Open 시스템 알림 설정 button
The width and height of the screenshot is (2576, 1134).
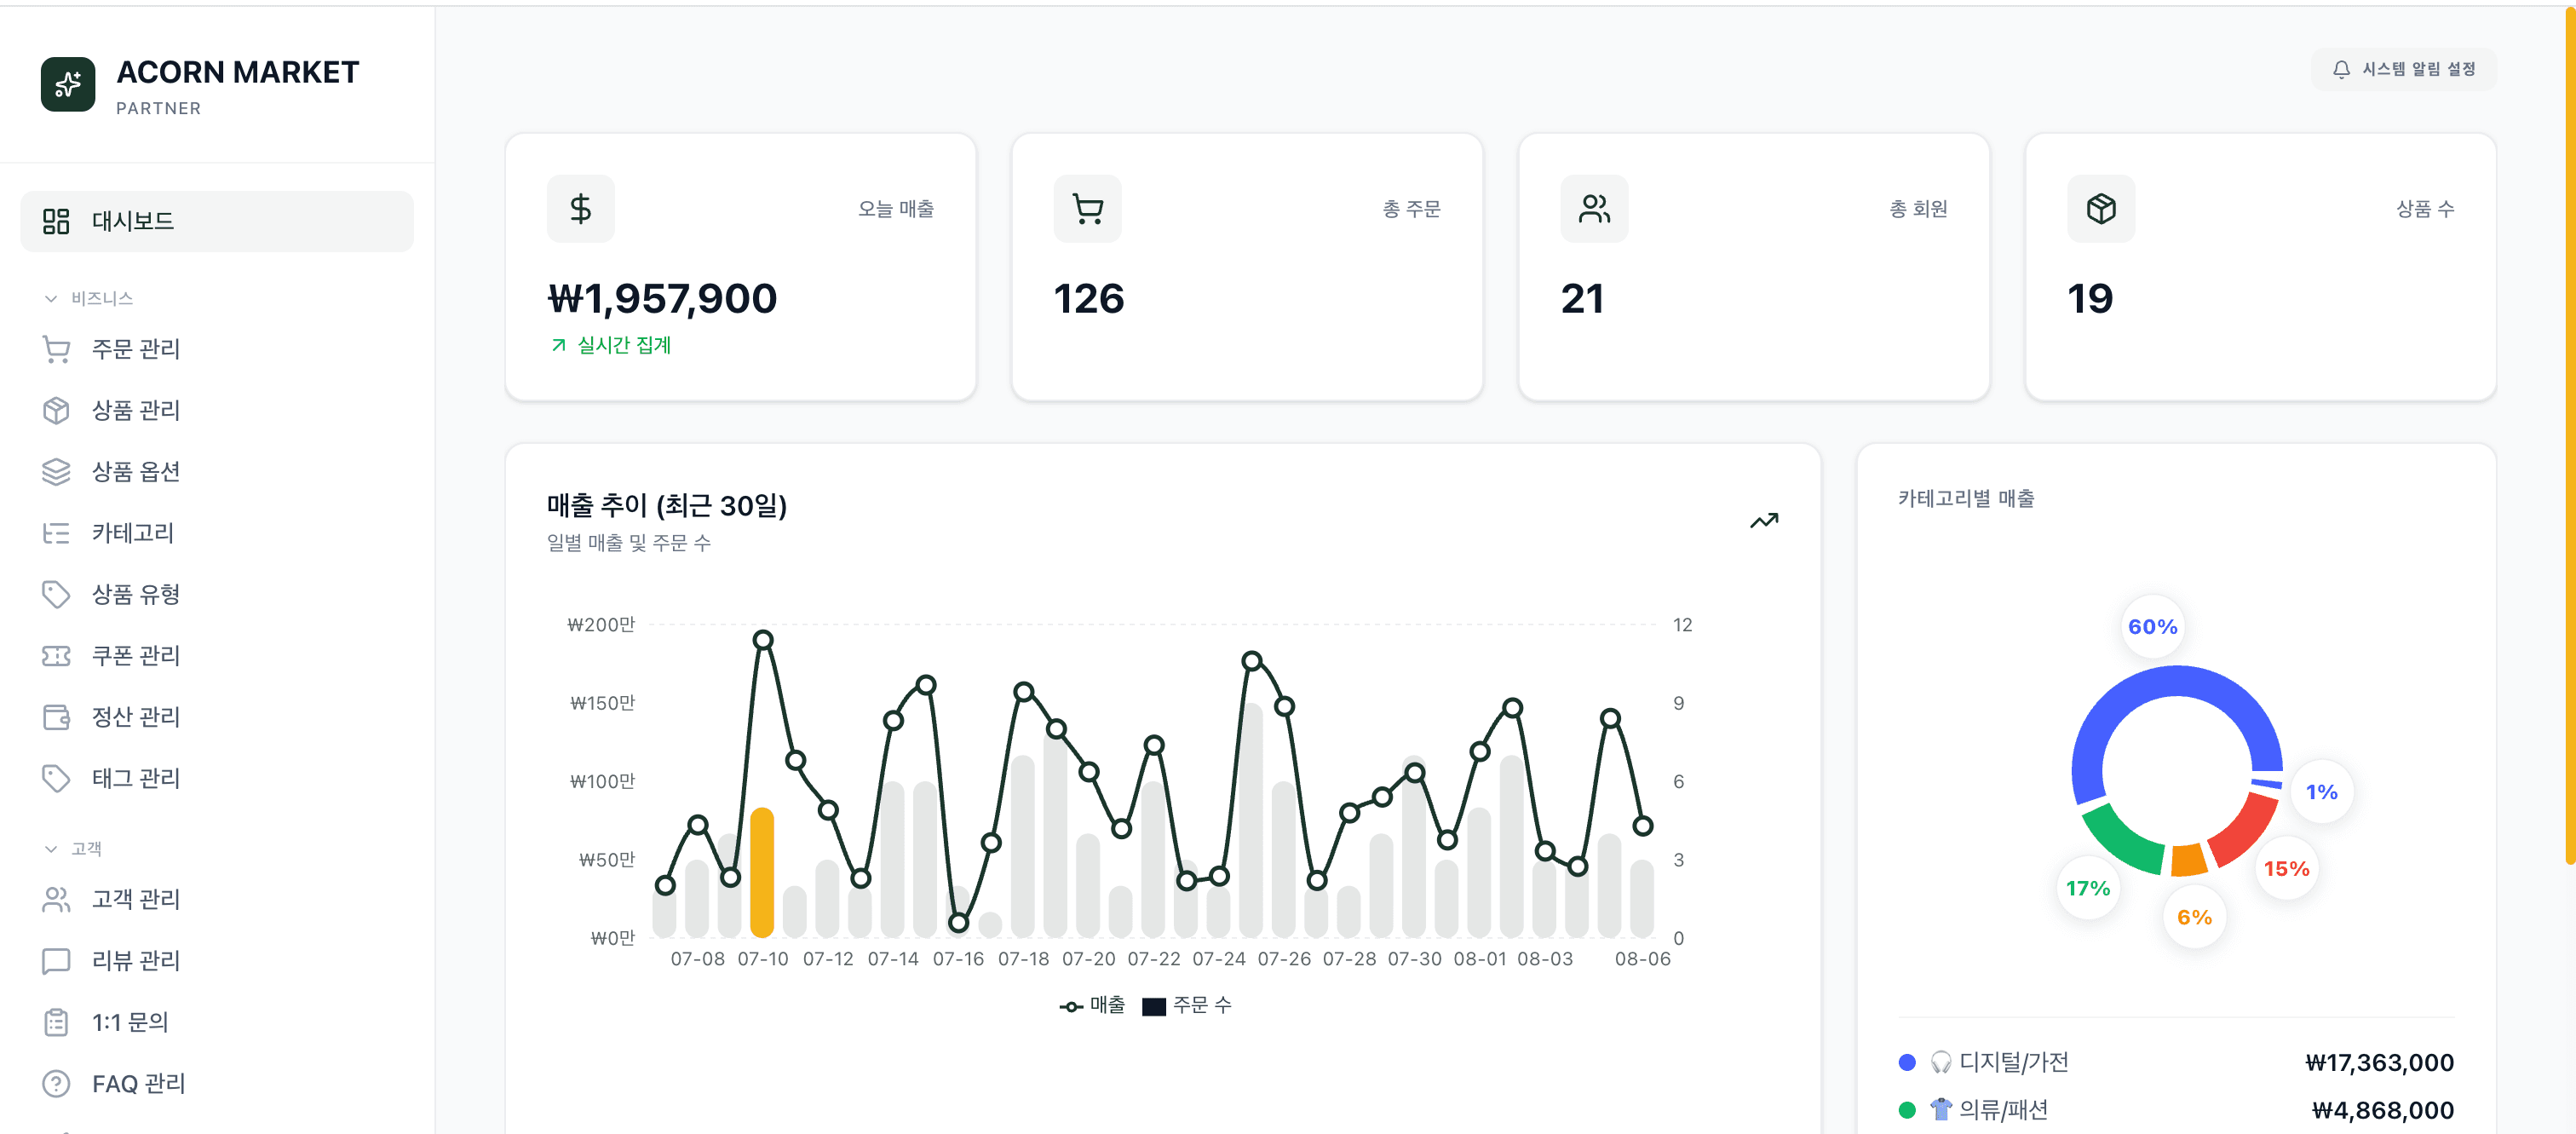pos(2403,69)
